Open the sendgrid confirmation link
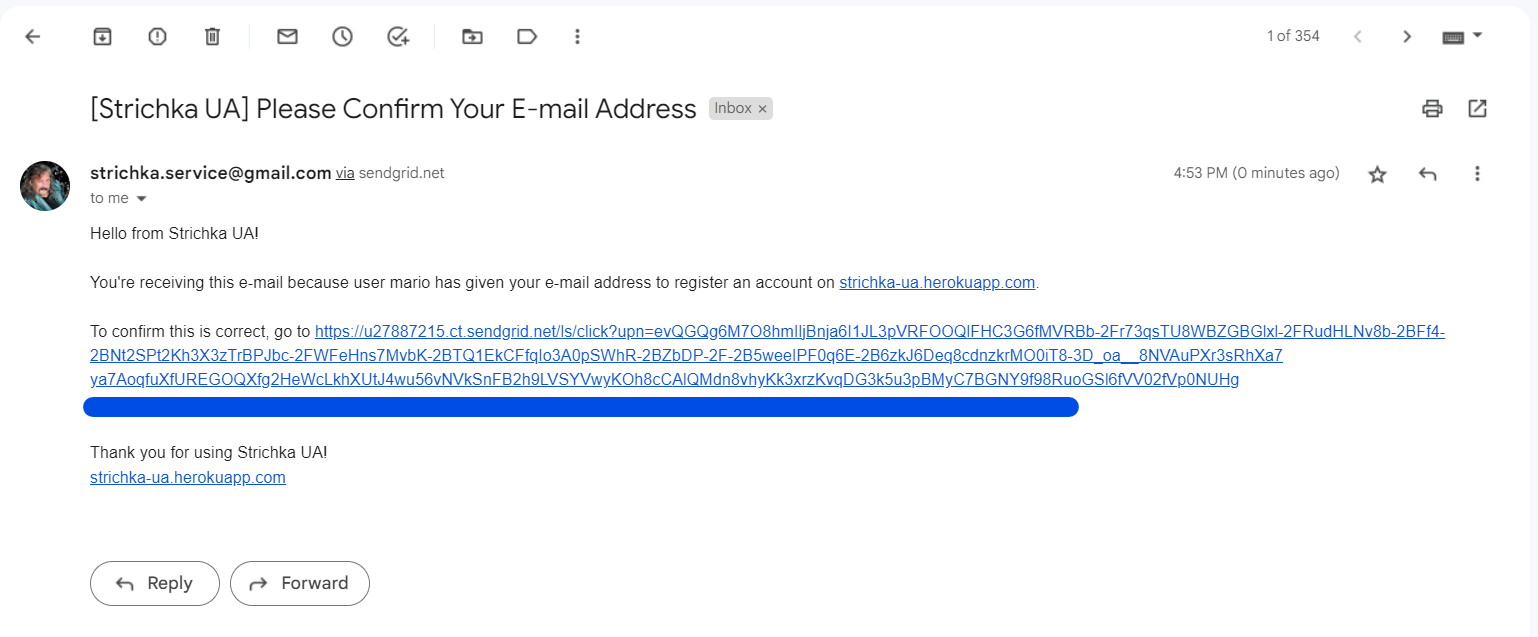The image size is (1538, 637). coord(767,356)
